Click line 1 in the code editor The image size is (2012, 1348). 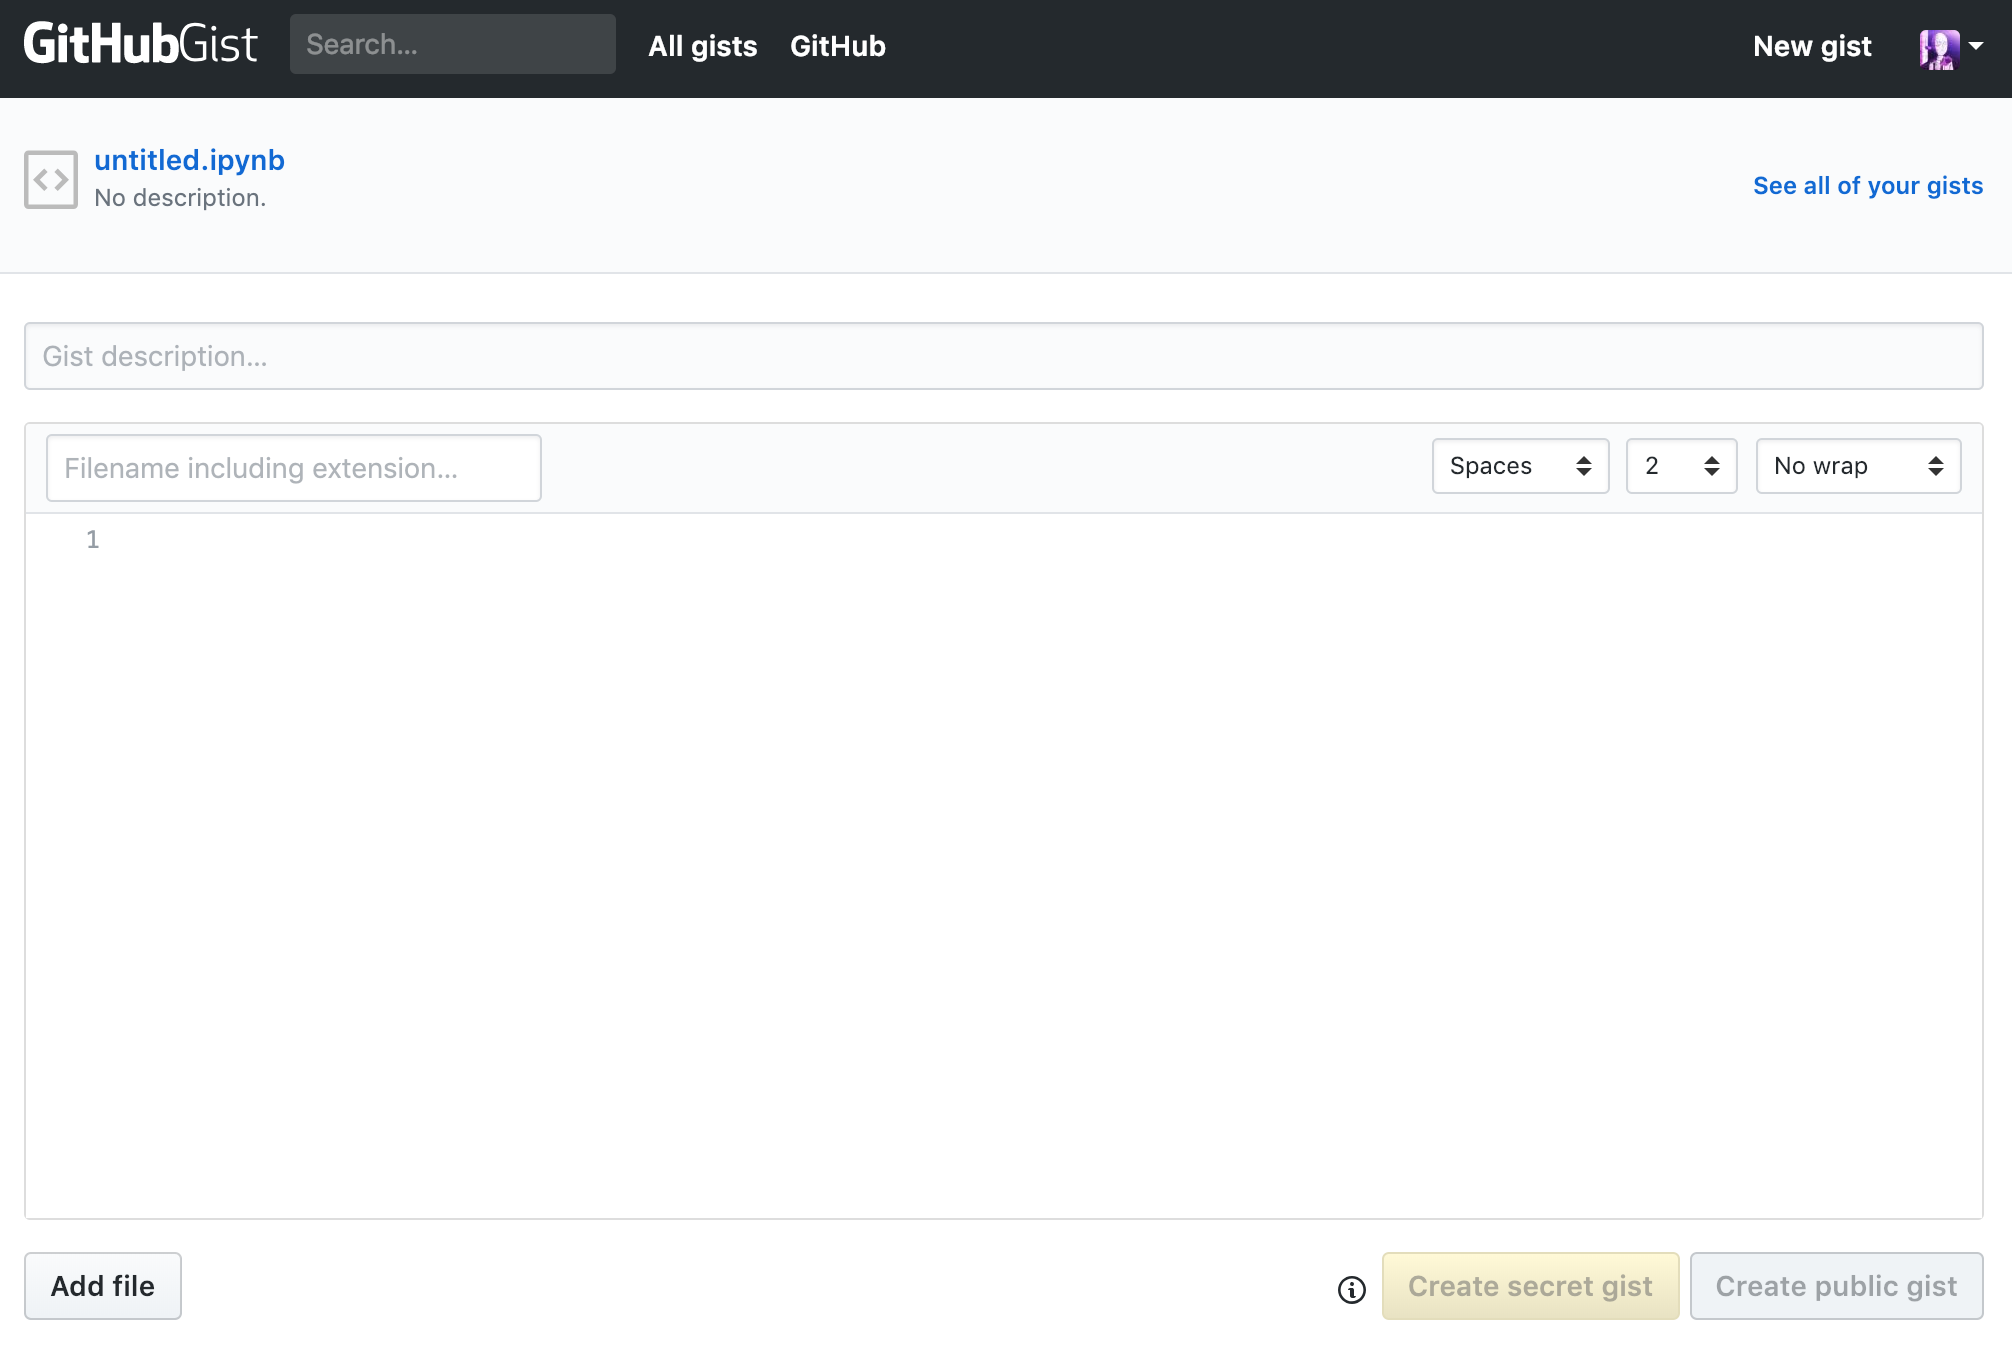[x=600, y=540]
